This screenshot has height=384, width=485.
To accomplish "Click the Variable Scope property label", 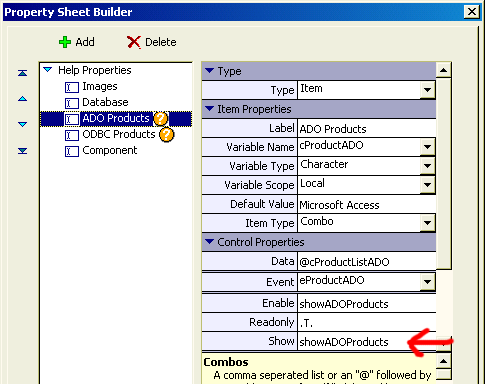I will pyautogui.click(x=259, y=185).
